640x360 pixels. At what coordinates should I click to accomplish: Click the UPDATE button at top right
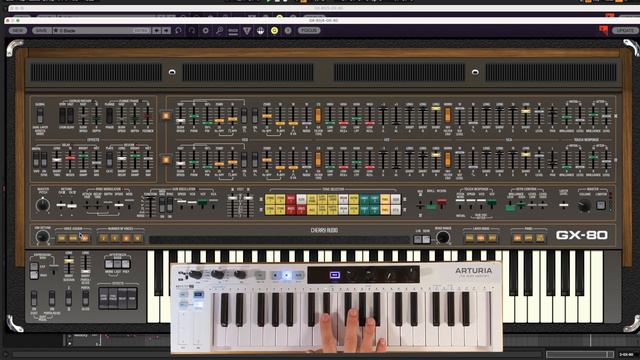tap(625, 31)
